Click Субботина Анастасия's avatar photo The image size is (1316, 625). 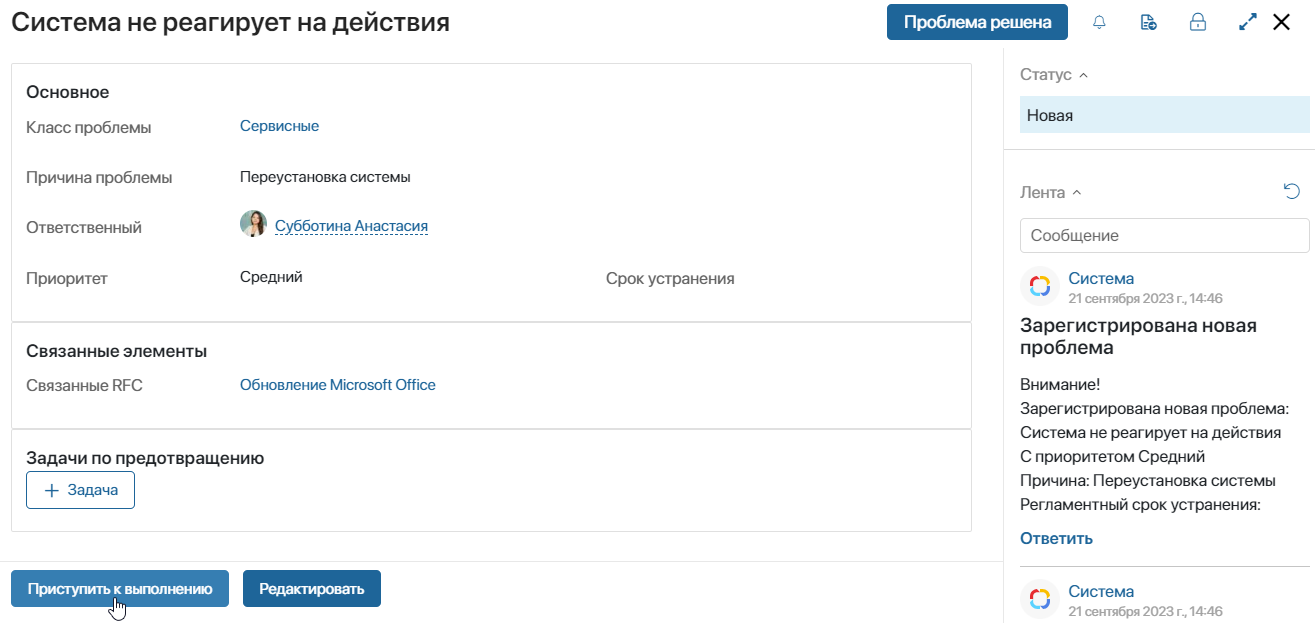coord(253,224)
